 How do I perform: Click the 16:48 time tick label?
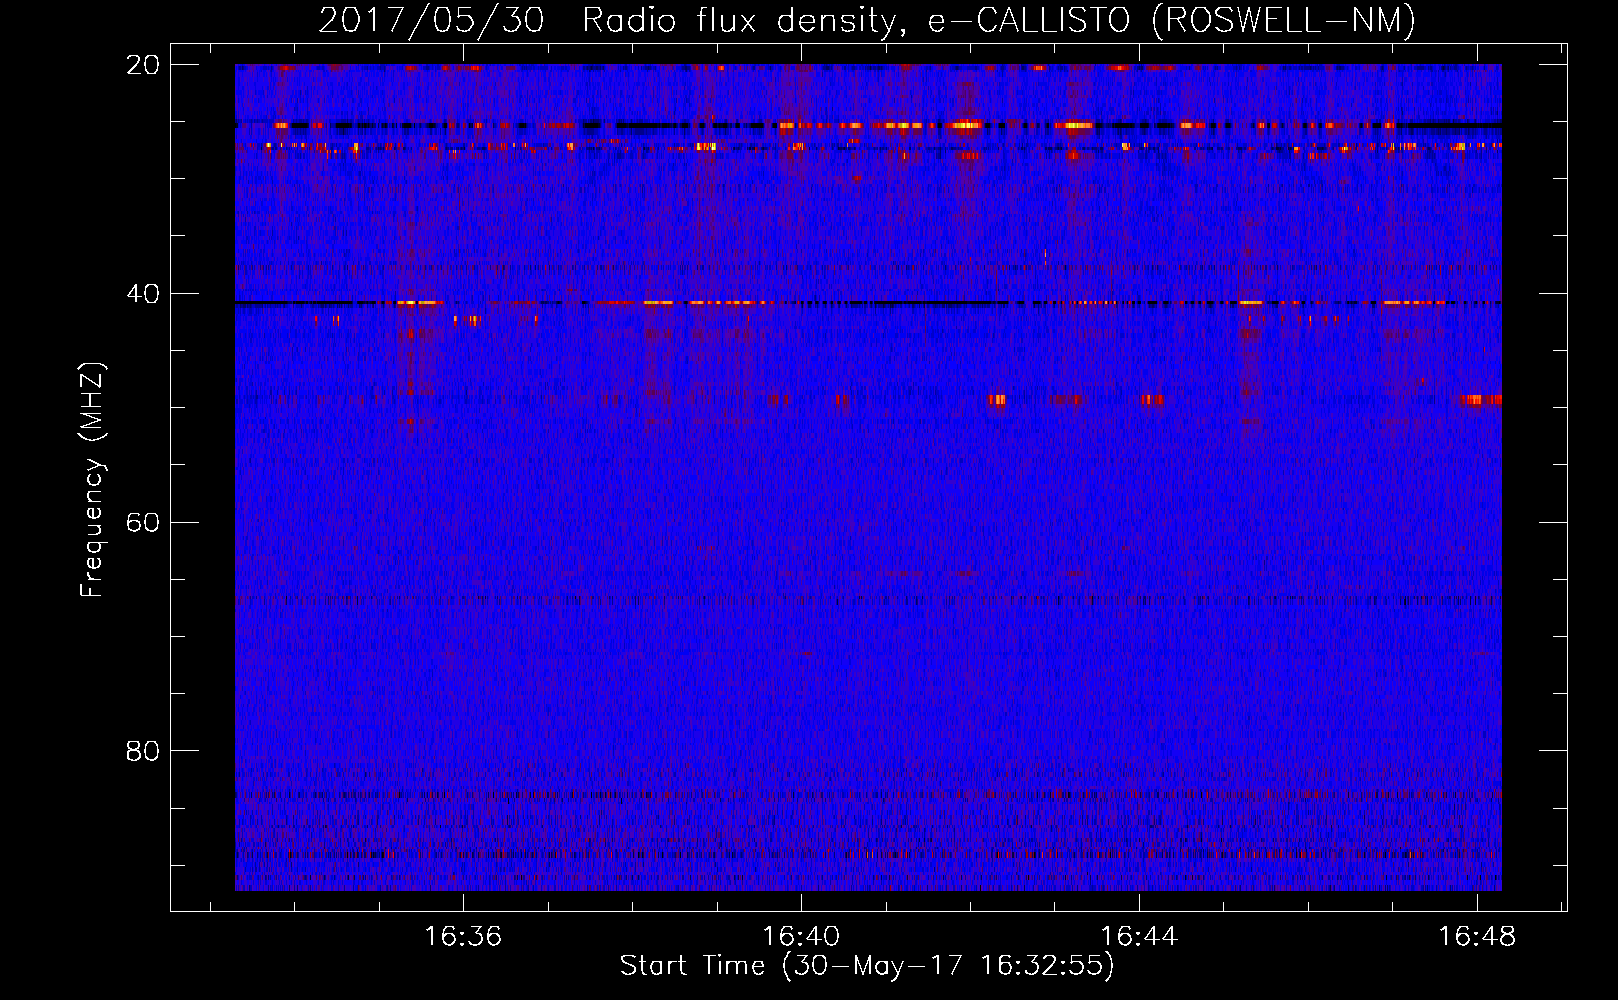pyautogui.click(x=1477, y=937)
